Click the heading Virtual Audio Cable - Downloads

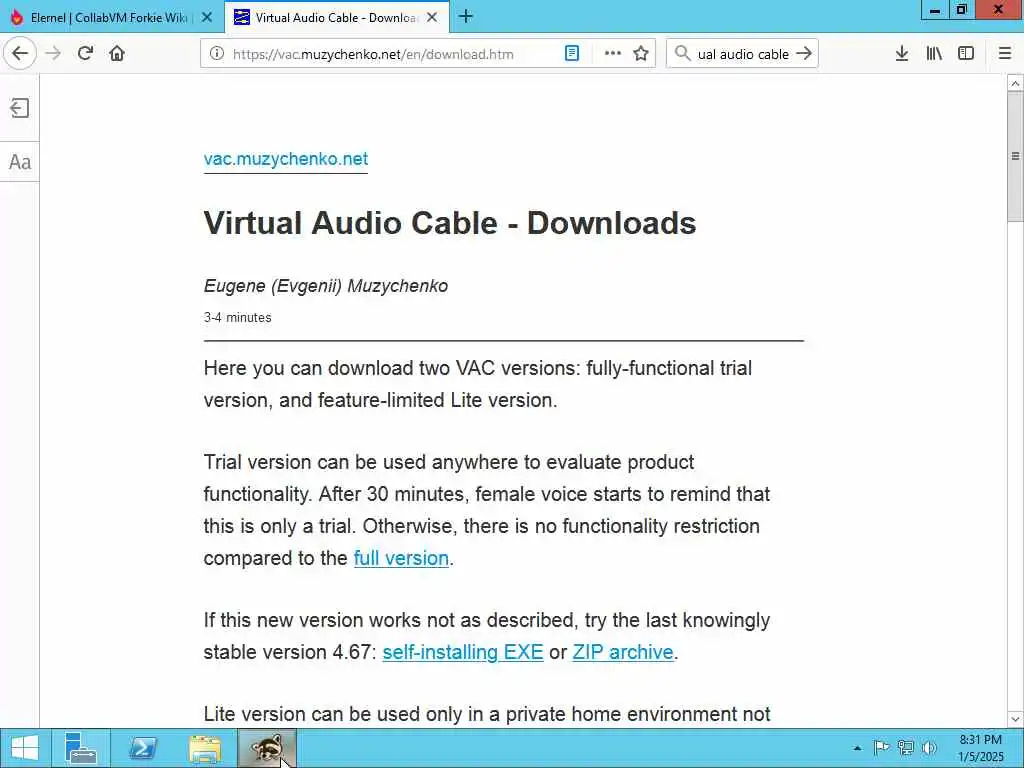tap(450, 223)
